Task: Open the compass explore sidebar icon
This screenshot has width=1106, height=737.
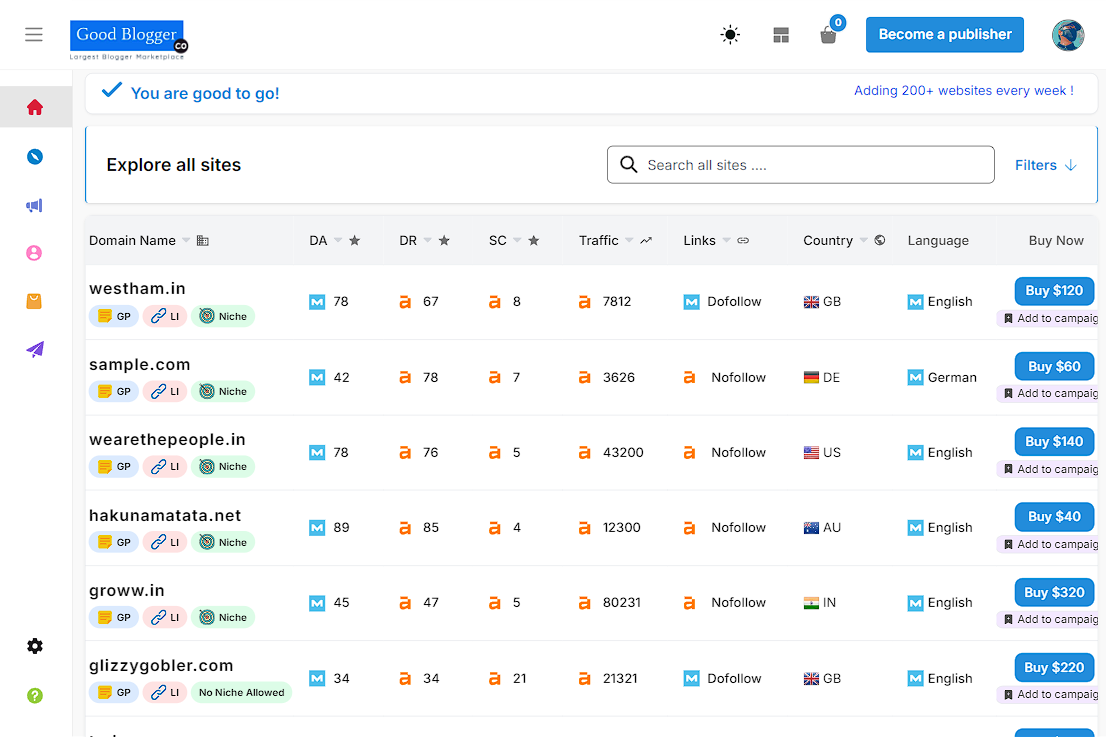Action: pos(35,157)
